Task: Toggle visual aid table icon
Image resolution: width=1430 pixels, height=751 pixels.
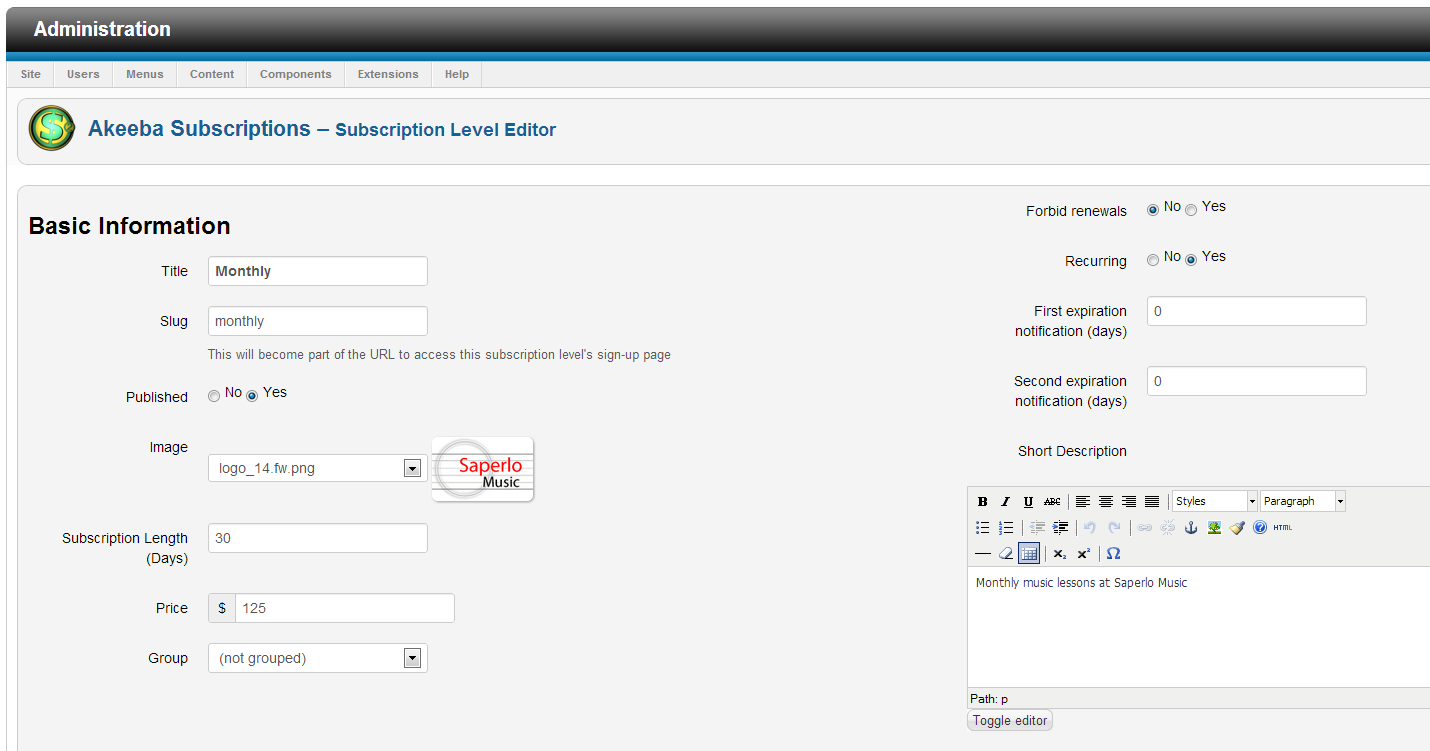Action: 1029,553
